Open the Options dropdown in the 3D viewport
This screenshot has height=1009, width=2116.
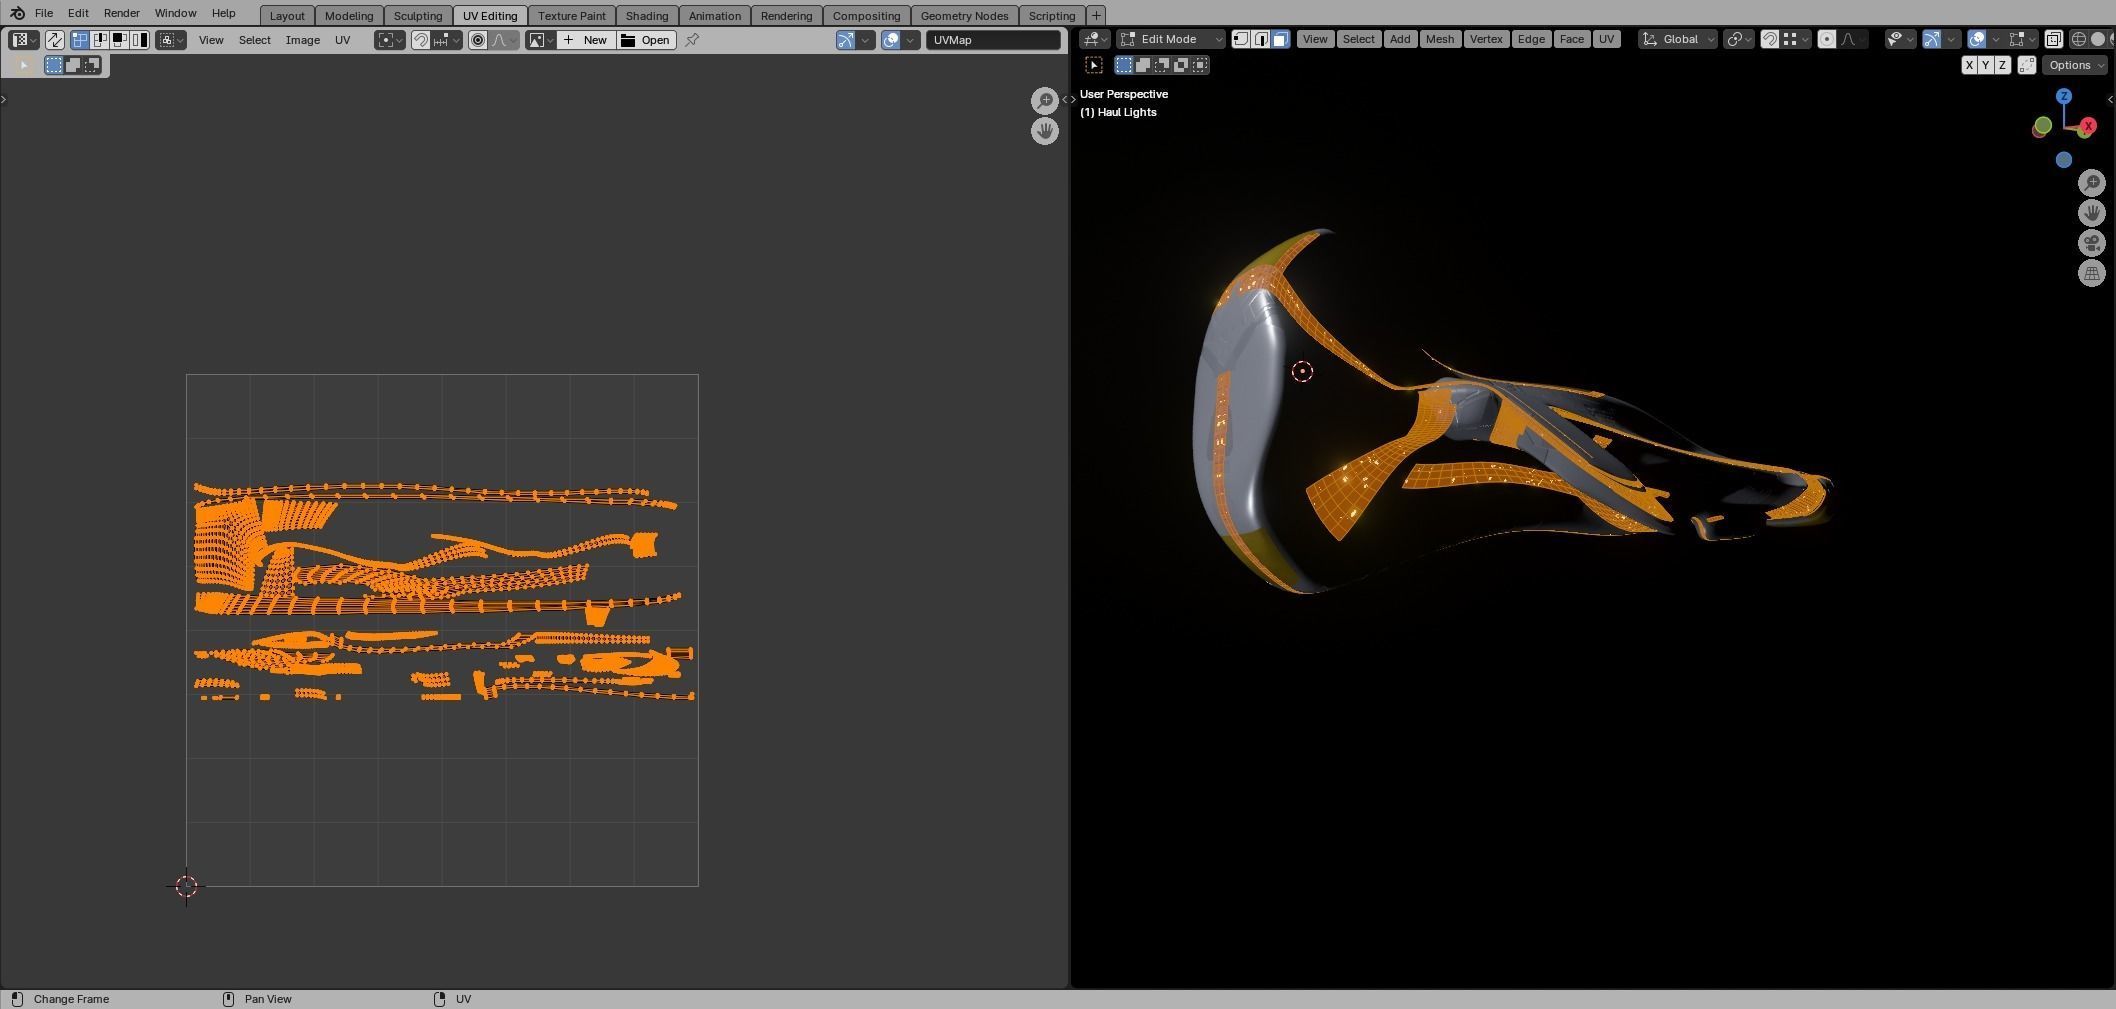2076,65
